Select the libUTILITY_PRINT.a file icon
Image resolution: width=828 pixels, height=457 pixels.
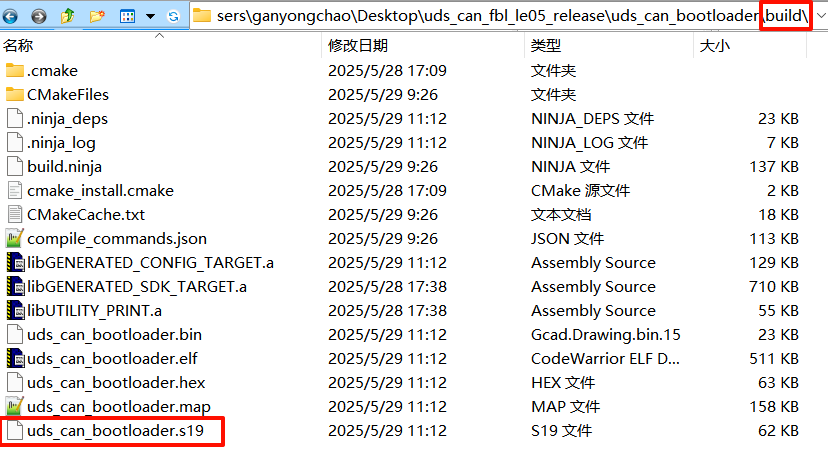coord(15,311)
